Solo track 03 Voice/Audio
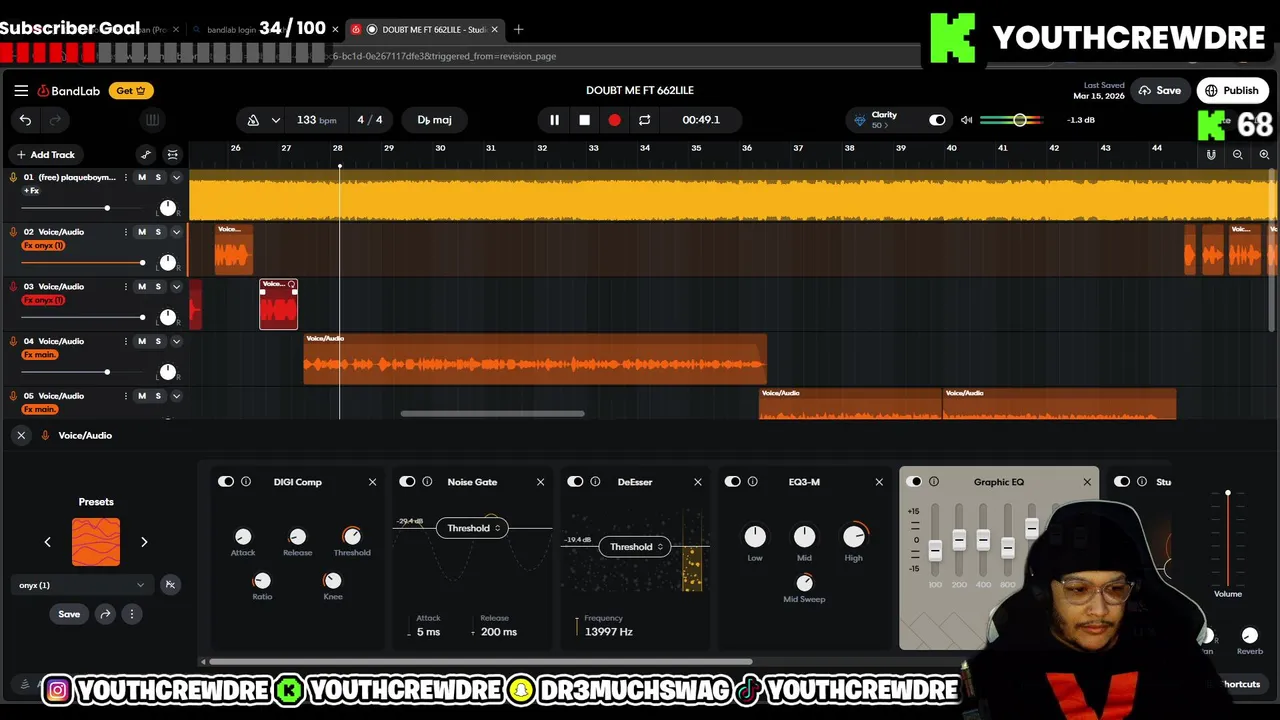 pos(157,287)
